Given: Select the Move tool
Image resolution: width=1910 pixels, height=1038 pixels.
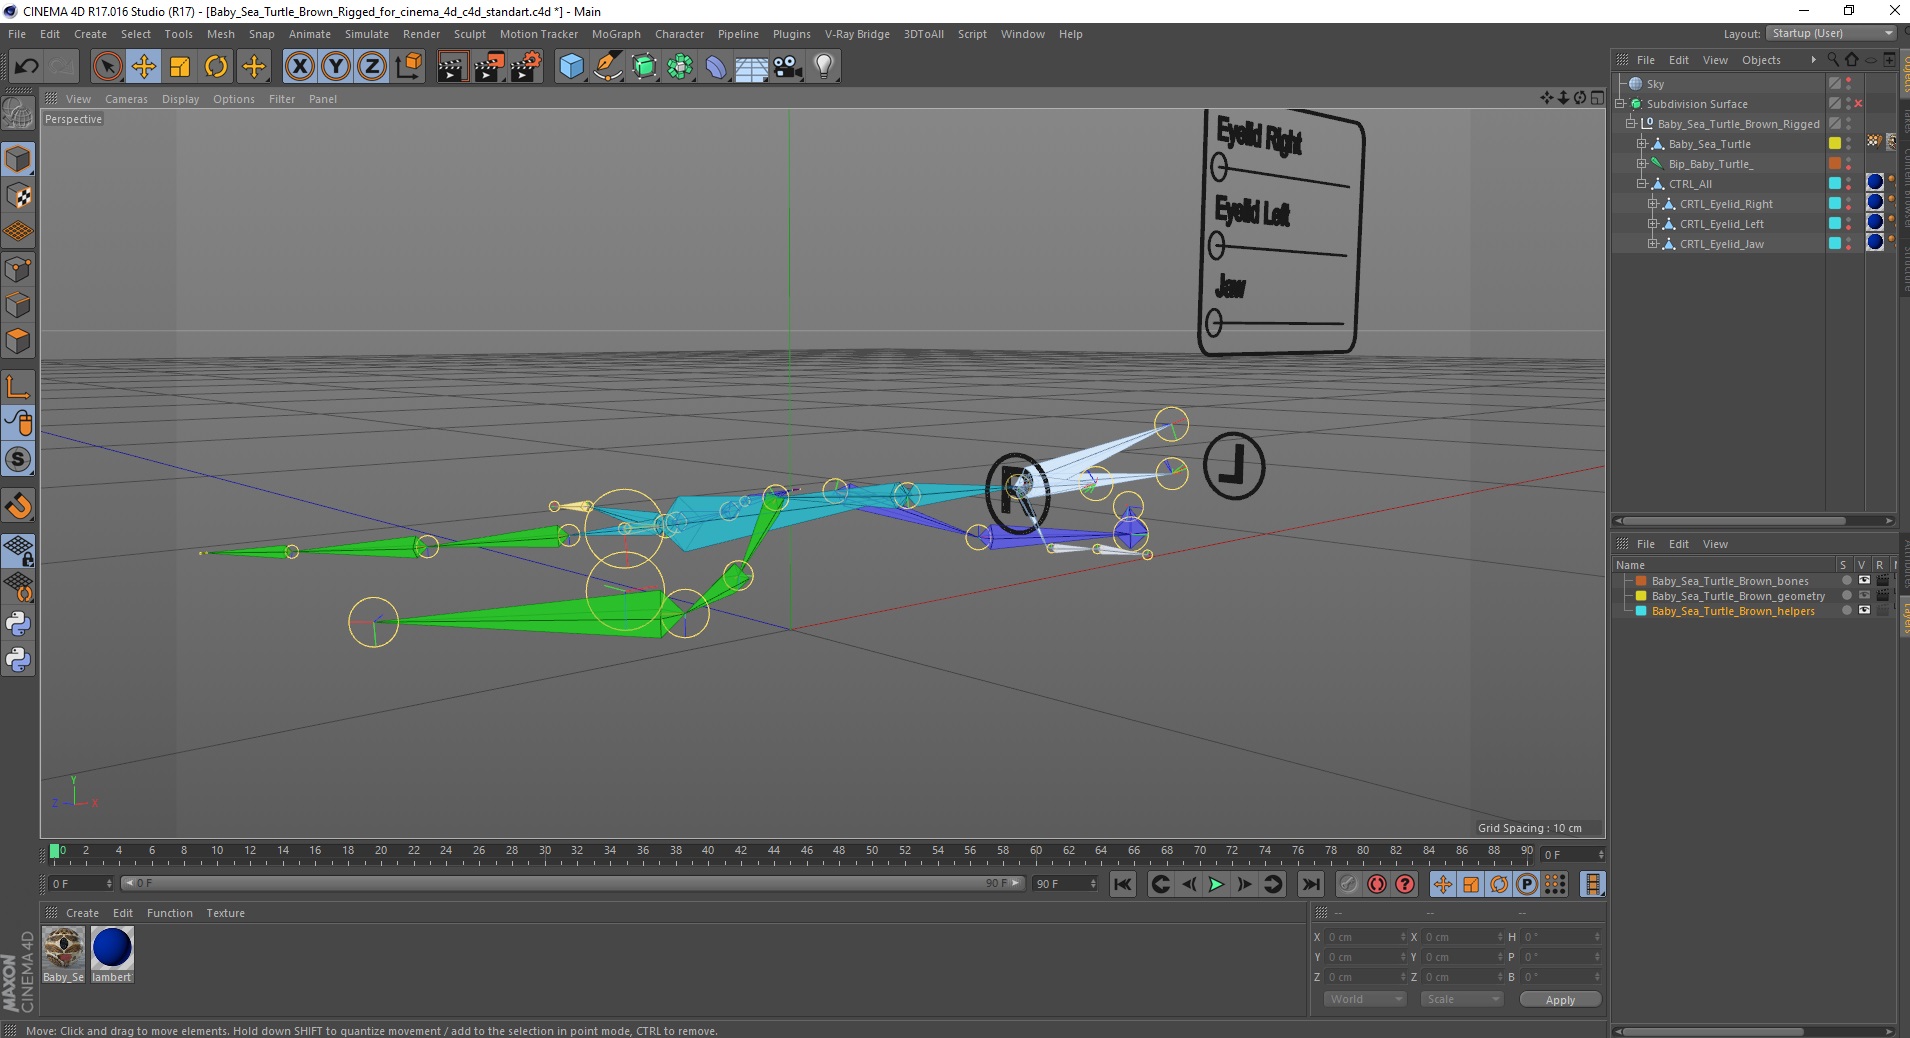Looking at the screenshot, I should coord(144,67).
